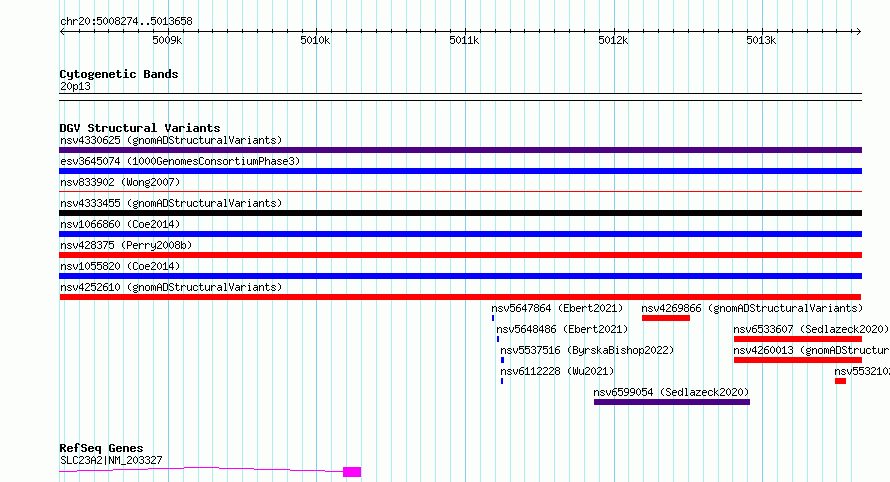Click the red nsv4269866 variant bar
Viewport: 890px width, 482px height.
(x=666, y=318)
